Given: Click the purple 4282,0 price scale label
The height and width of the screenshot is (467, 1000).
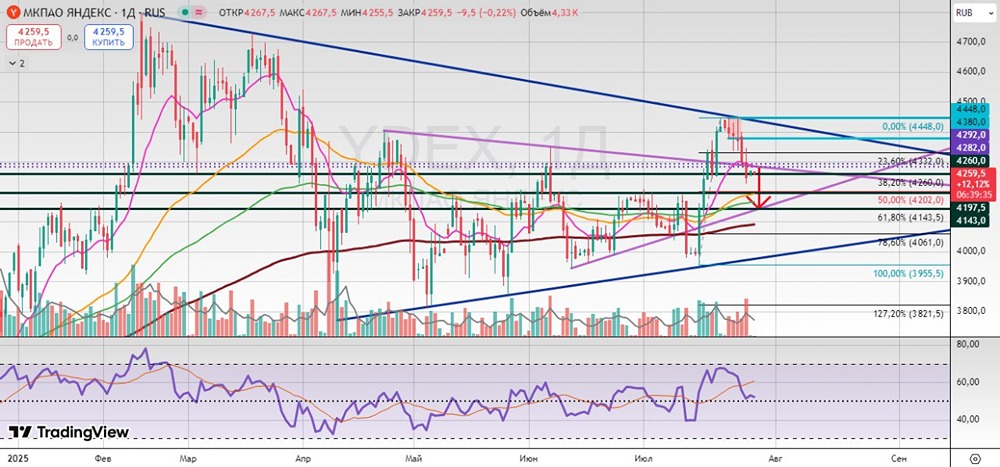Looking at the screenshot, I should 969,148.
